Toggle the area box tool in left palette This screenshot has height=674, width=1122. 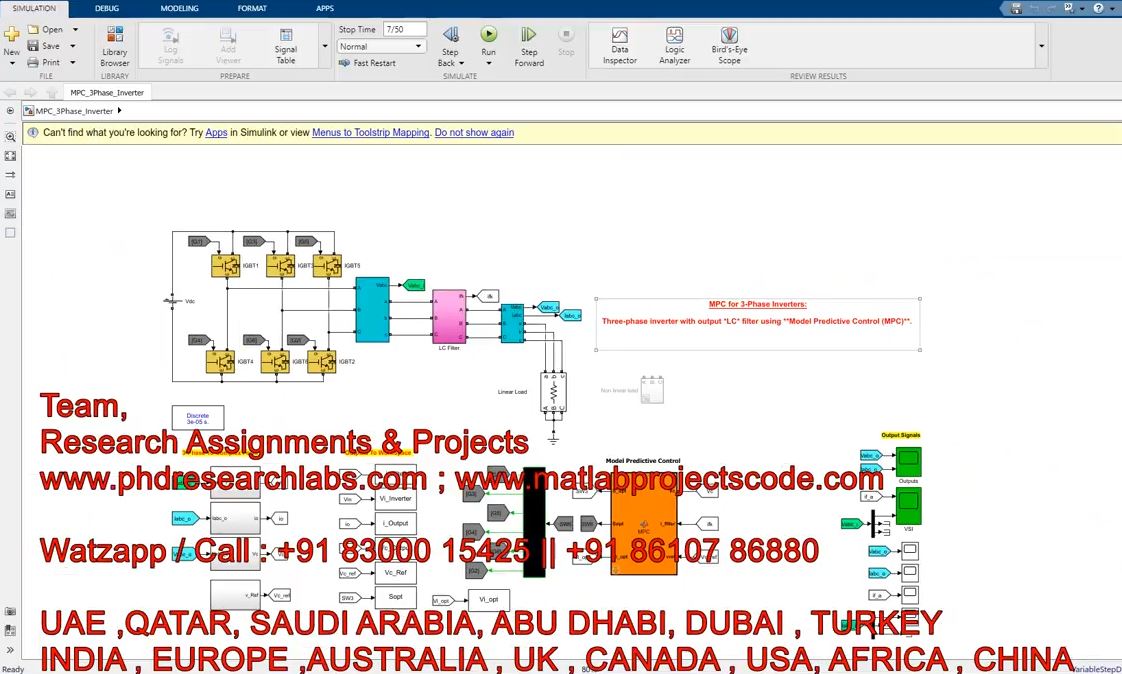click(10, 232)
